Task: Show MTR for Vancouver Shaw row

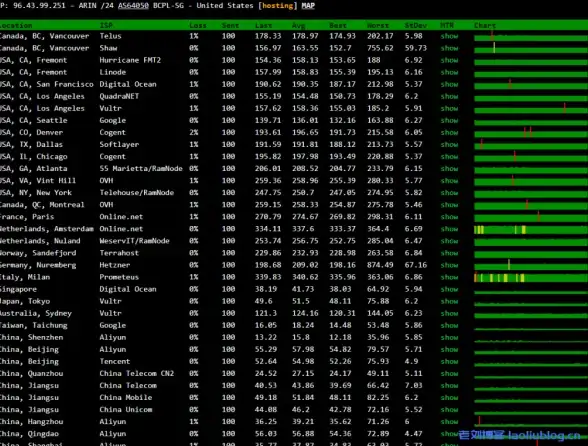Action: point(449,48)
